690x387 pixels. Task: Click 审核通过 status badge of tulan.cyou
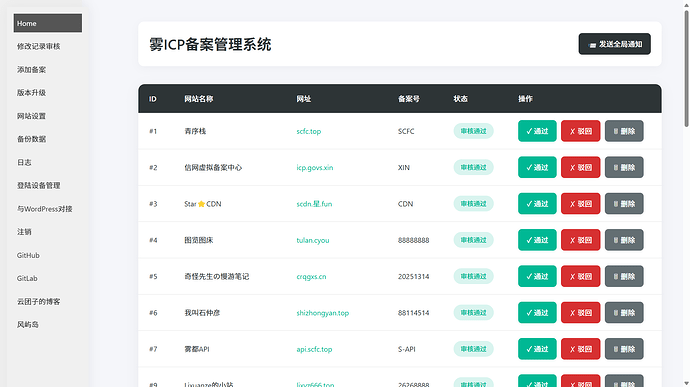[x=473, y=240]
